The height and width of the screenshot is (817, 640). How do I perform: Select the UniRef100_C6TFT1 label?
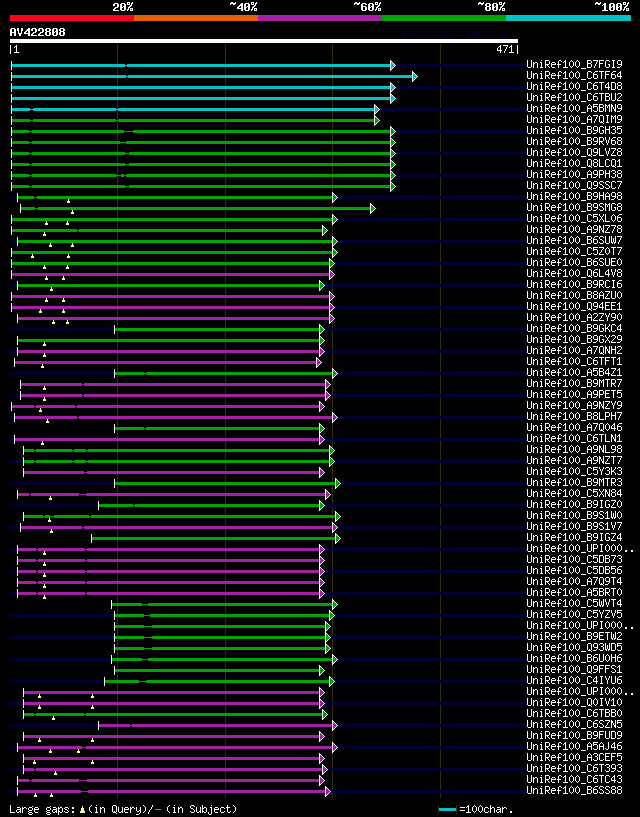click(574, 361)
